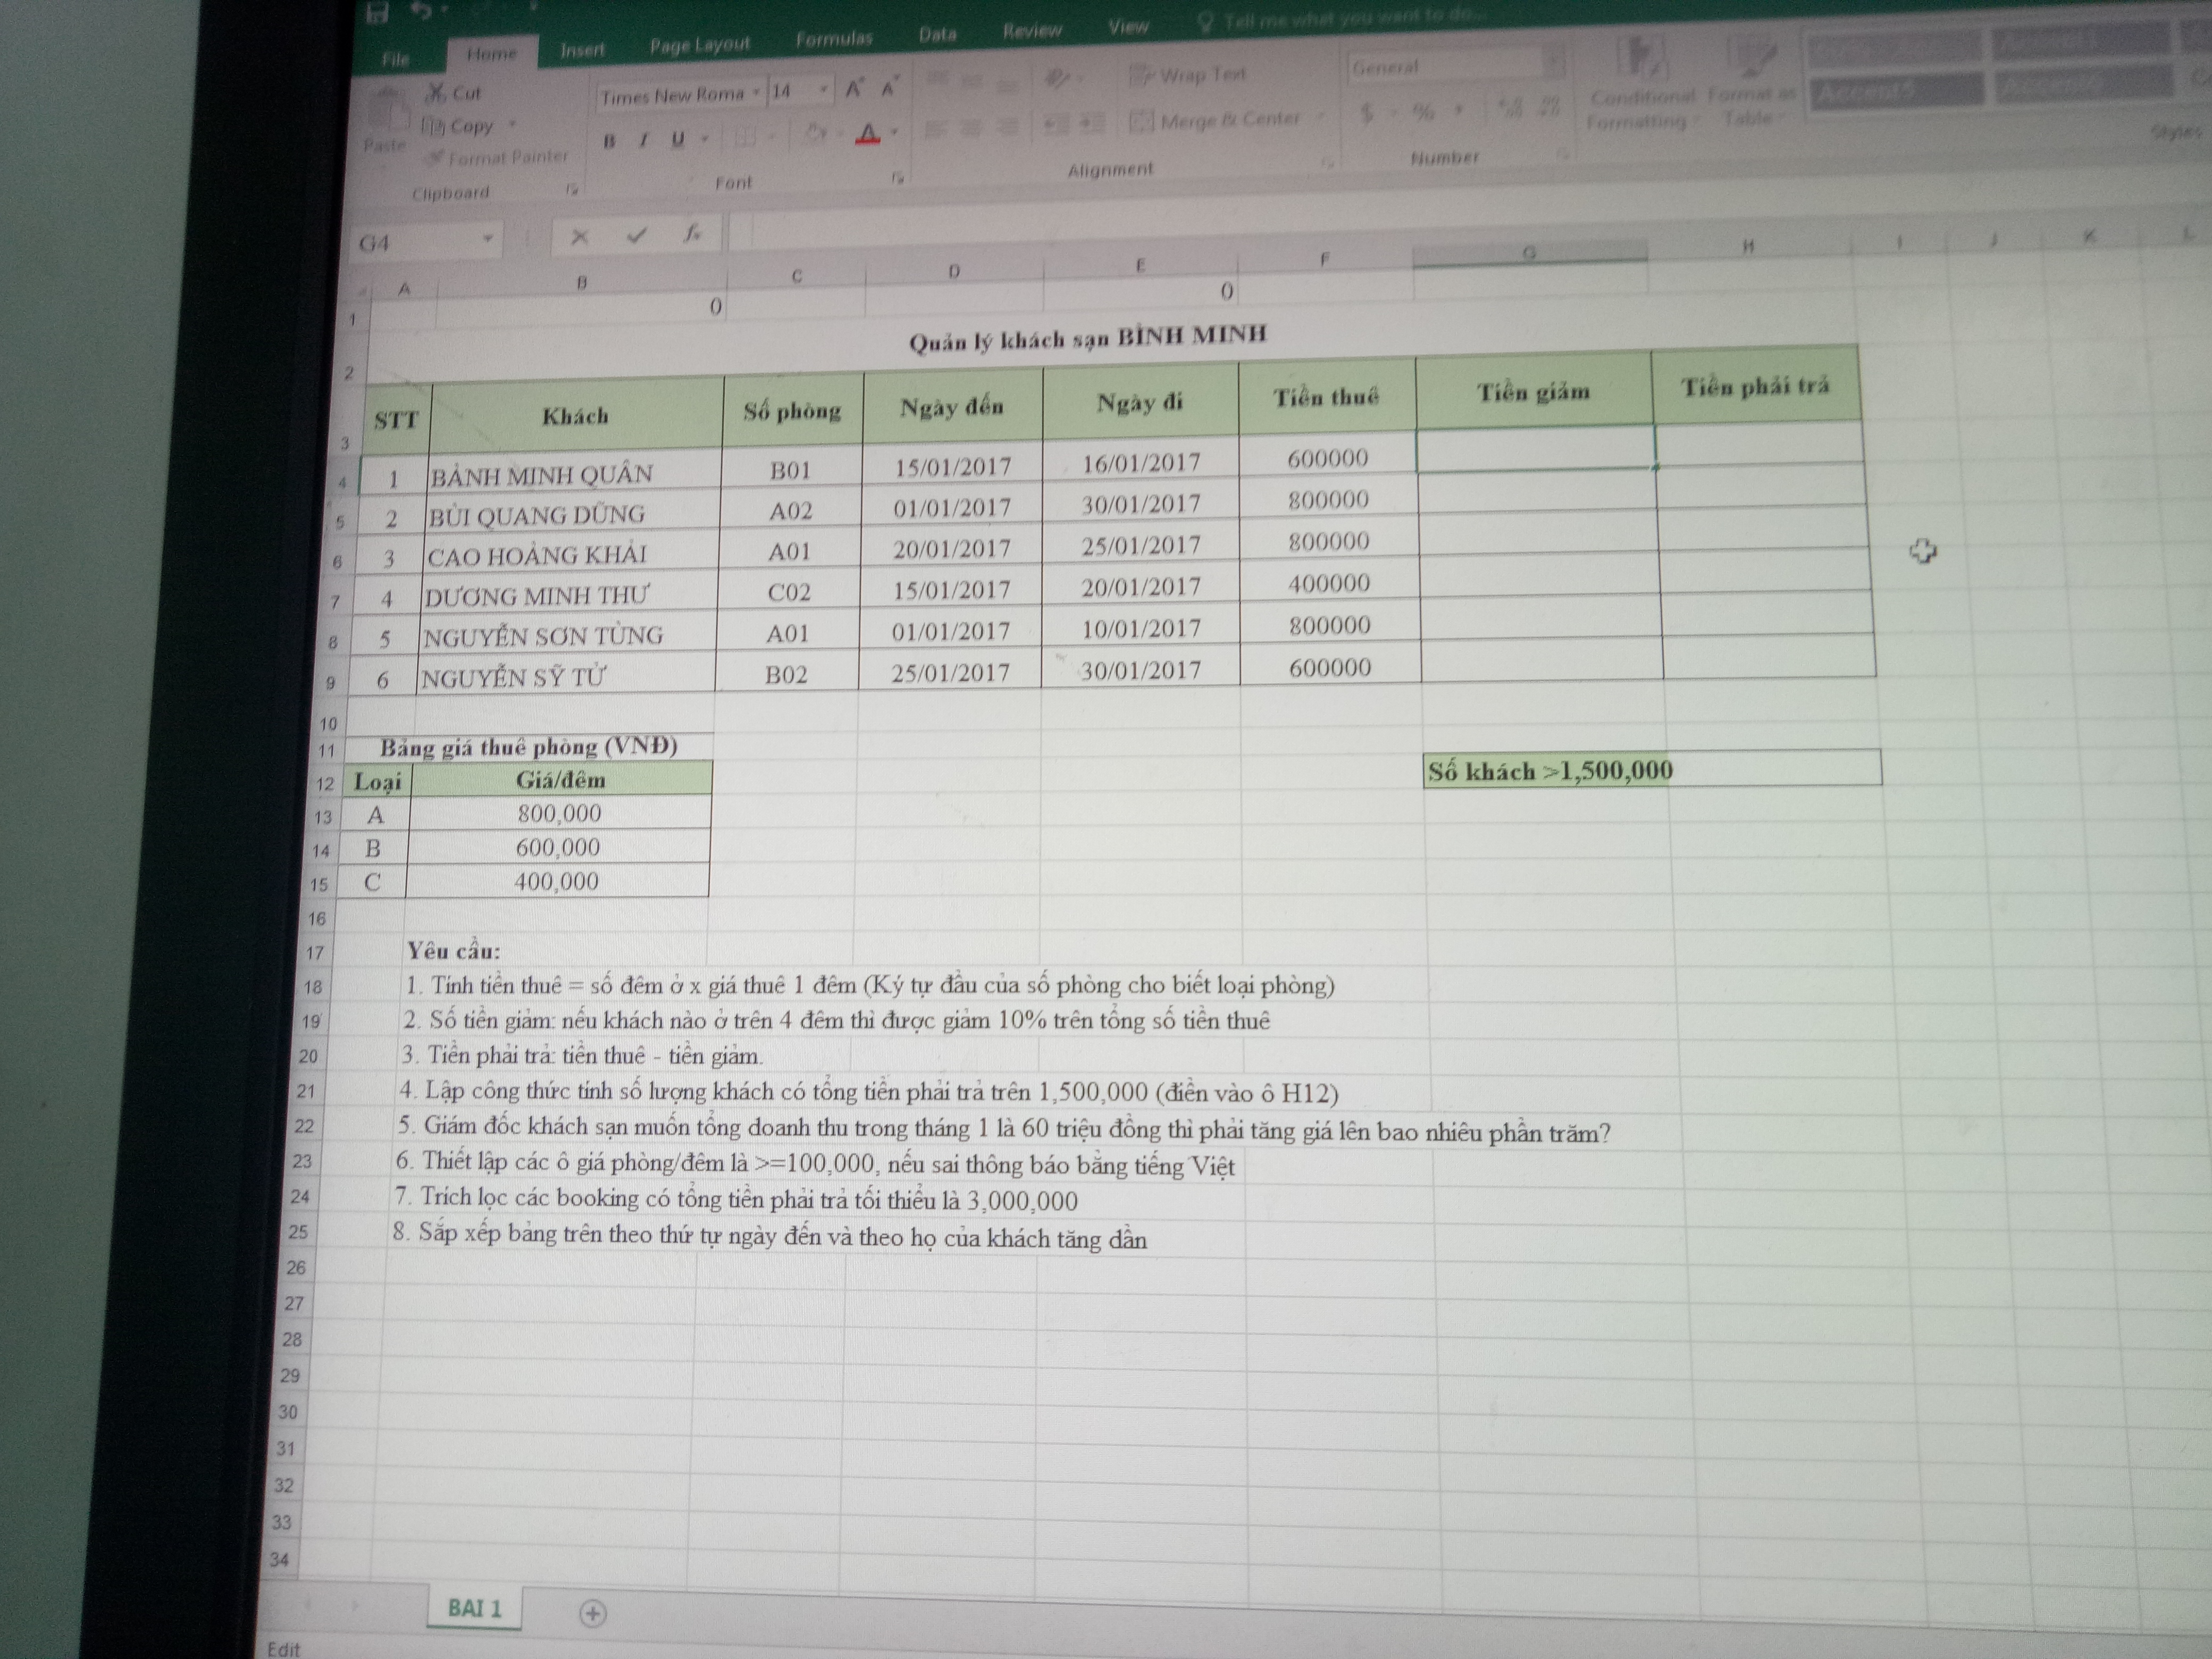
Task: Open the font size 14 dropdown
Action: tap(824, 90)
